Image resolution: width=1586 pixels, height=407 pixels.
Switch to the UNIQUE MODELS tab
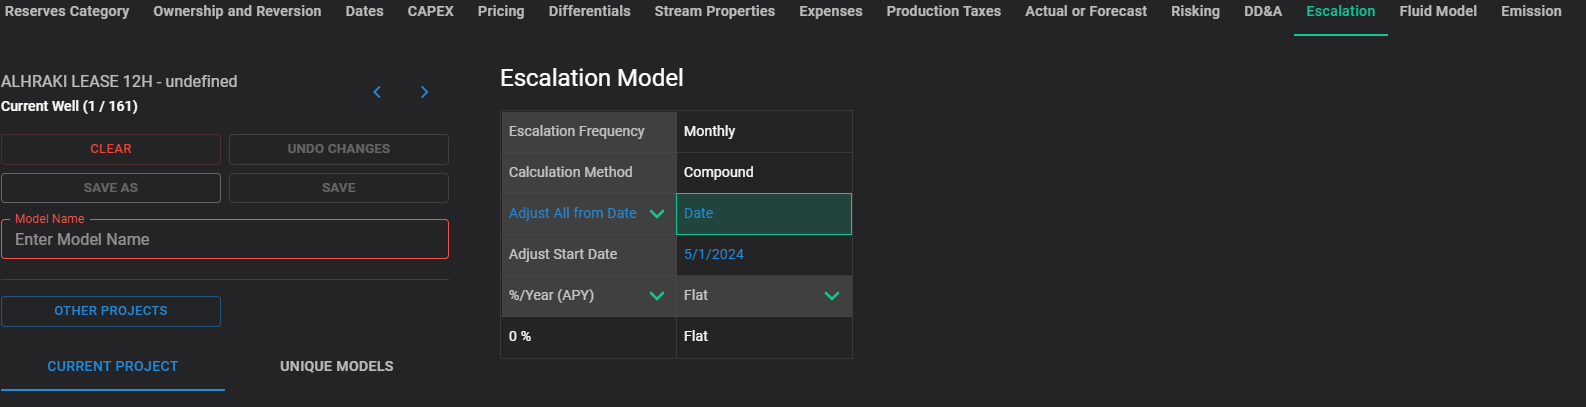[337, 367]
